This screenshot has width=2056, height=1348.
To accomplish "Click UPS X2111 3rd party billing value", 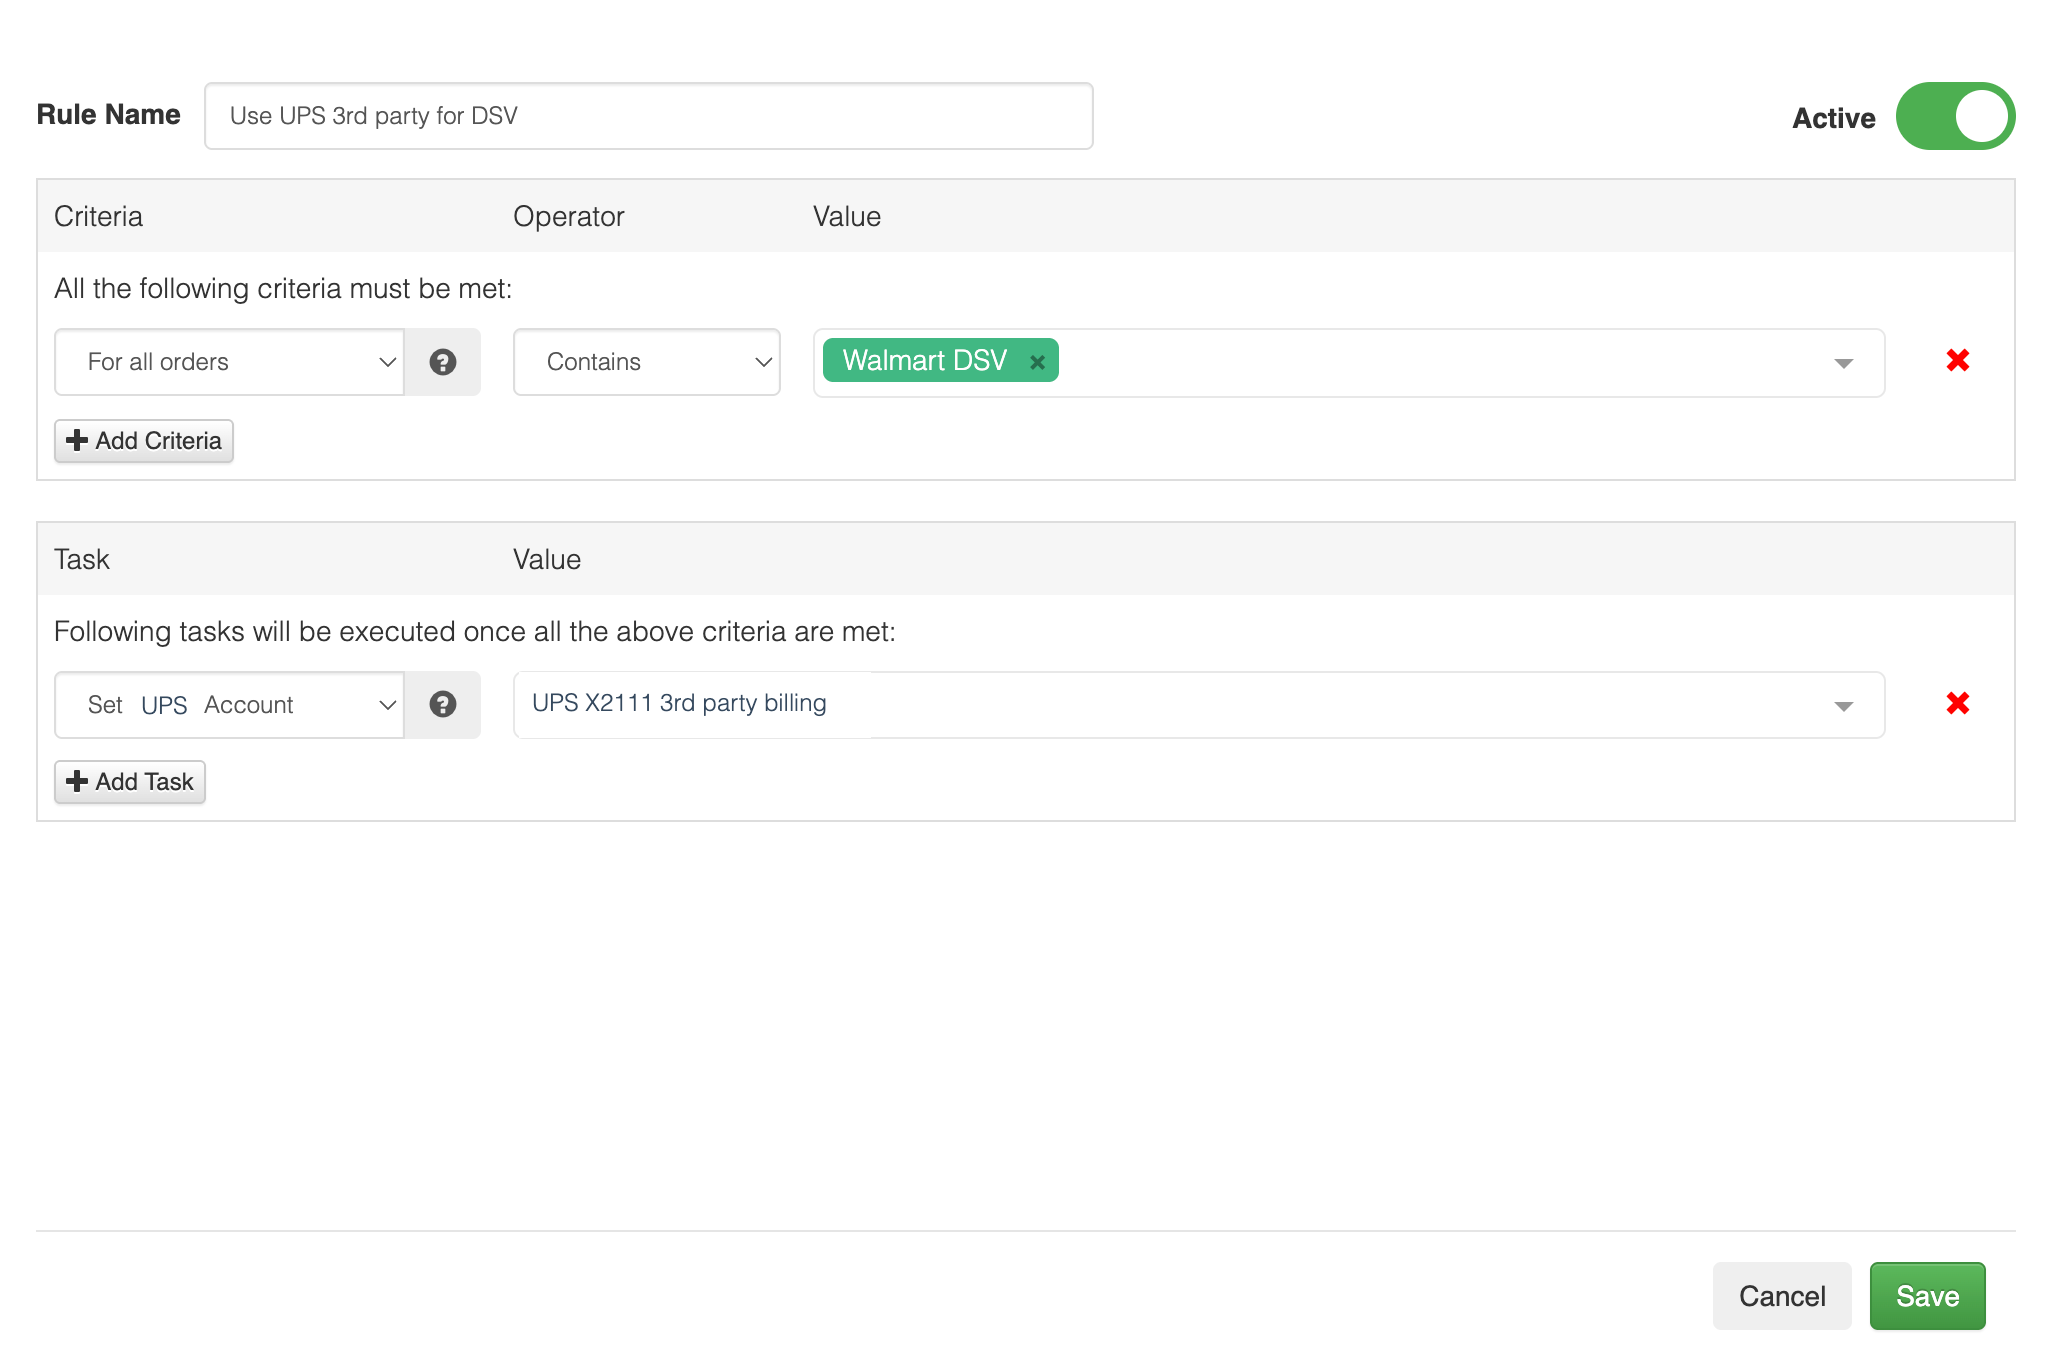I will [680, 704].
